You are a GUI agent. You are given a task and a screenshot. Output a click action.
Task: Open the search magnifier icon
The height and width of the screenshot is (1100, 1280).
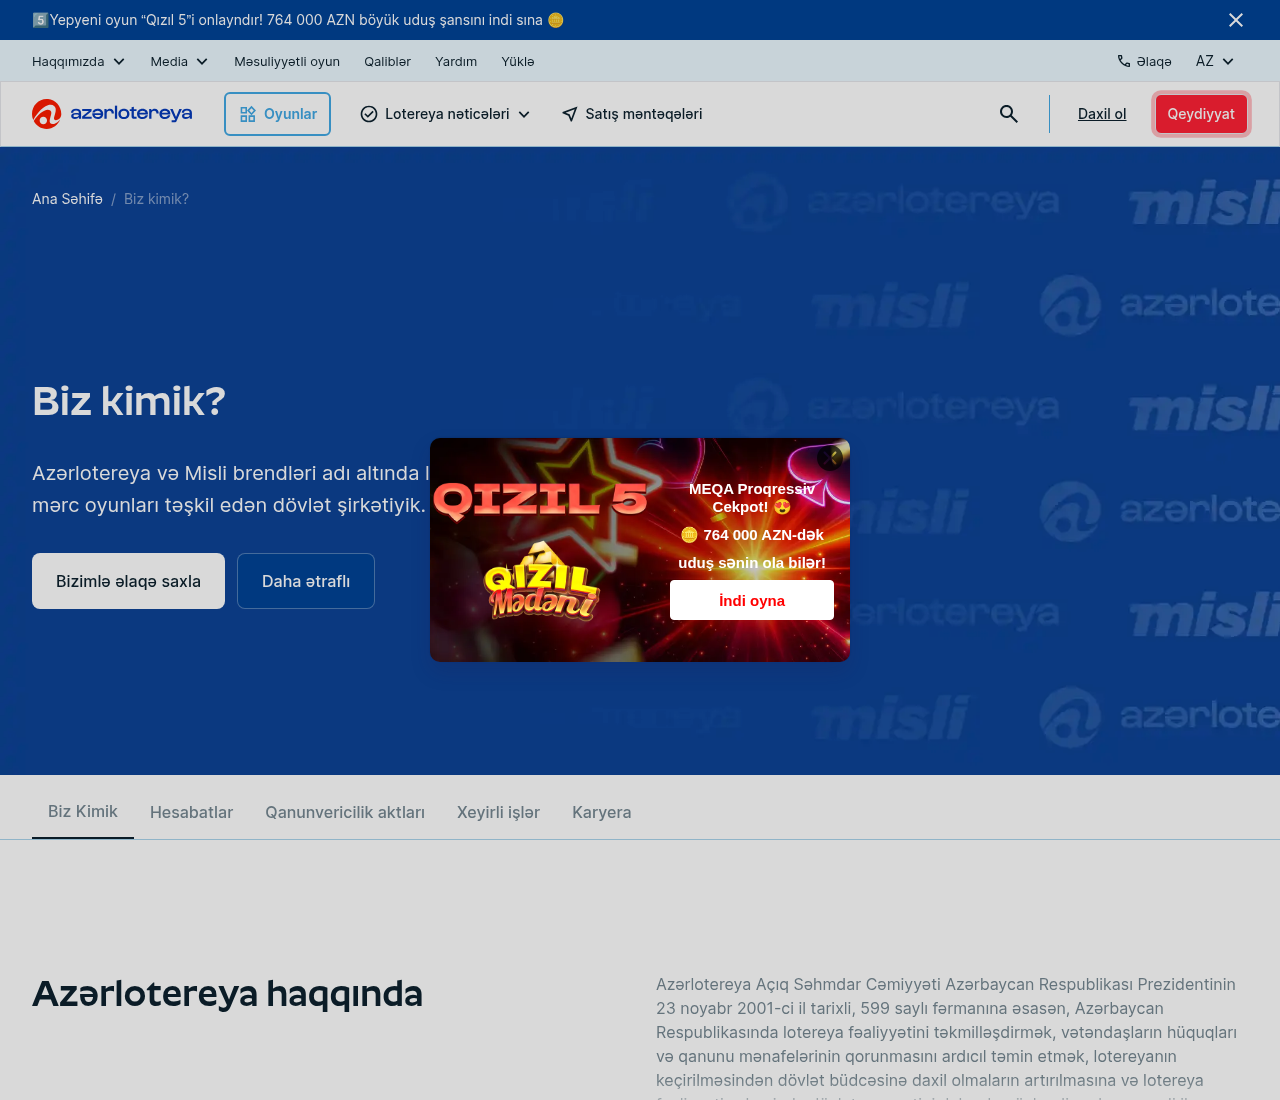1009,114
